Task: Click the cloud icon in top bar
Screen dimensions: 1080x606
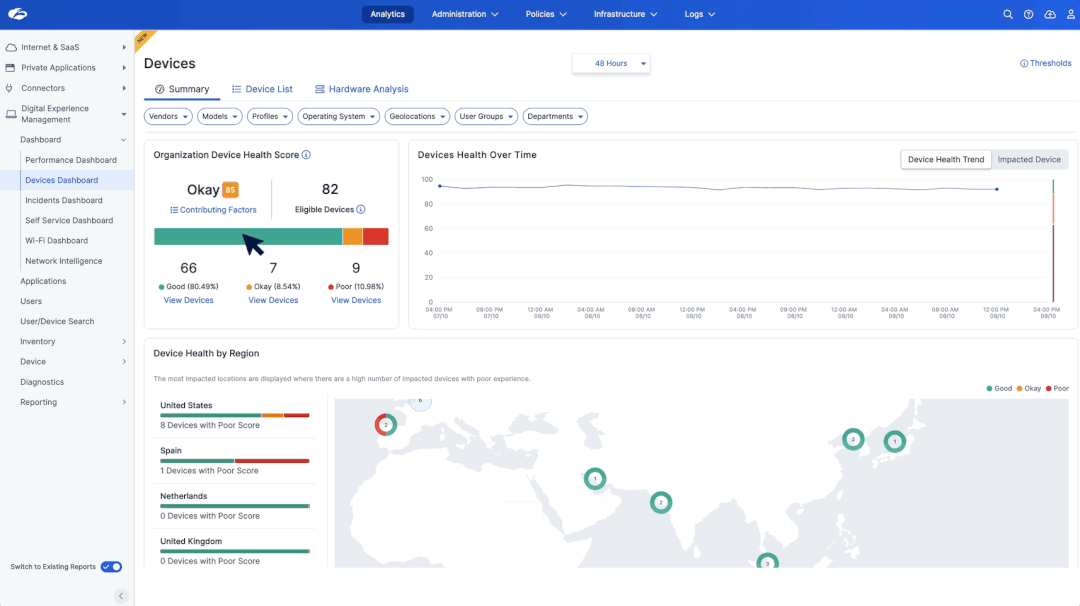Action: [x=1049, y=14]
